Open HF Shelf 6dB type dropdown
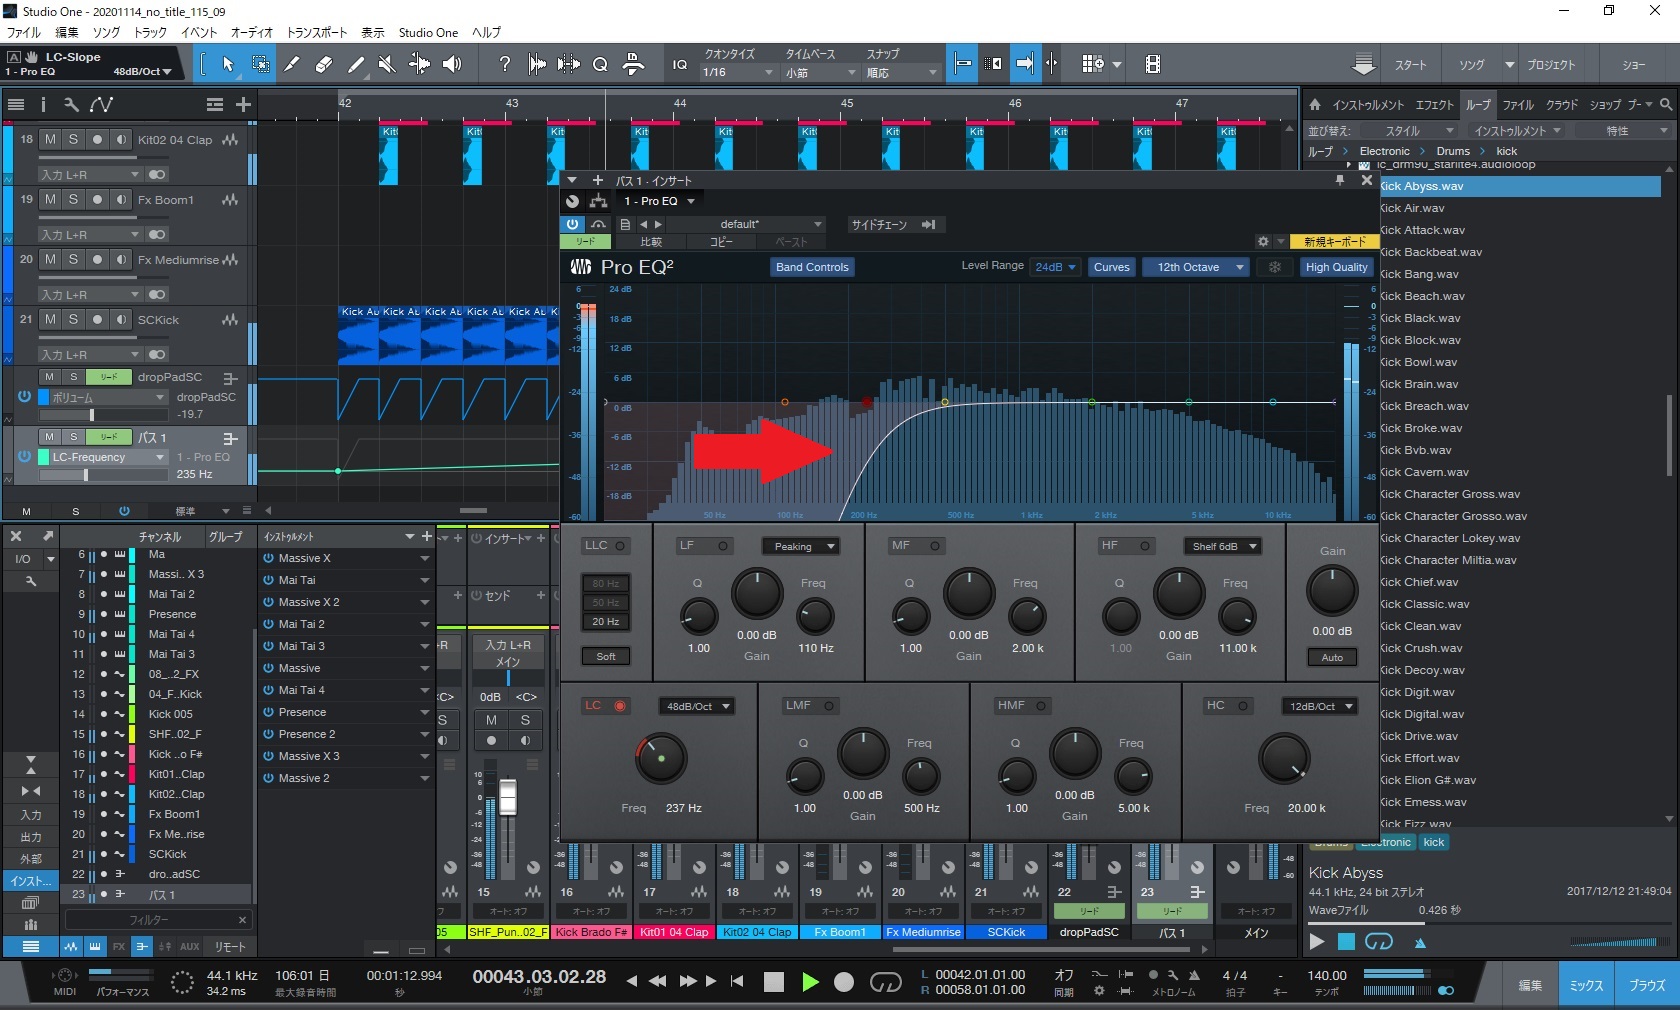 pos(1223,546)
